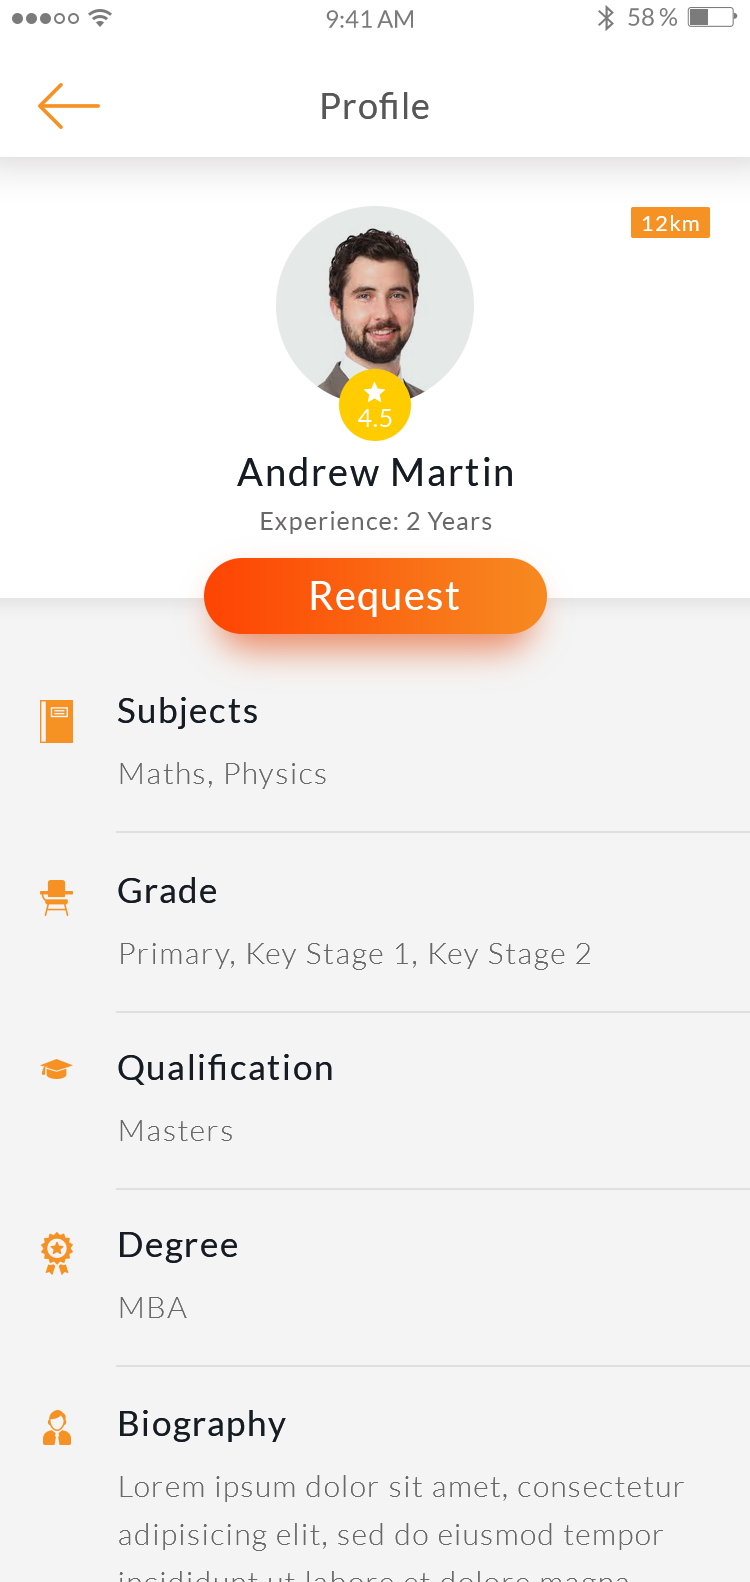Tap the Biography Lorem ipsum paragraph
The width and height of the screenshot is (750, 1582).
coord(400,1511)
